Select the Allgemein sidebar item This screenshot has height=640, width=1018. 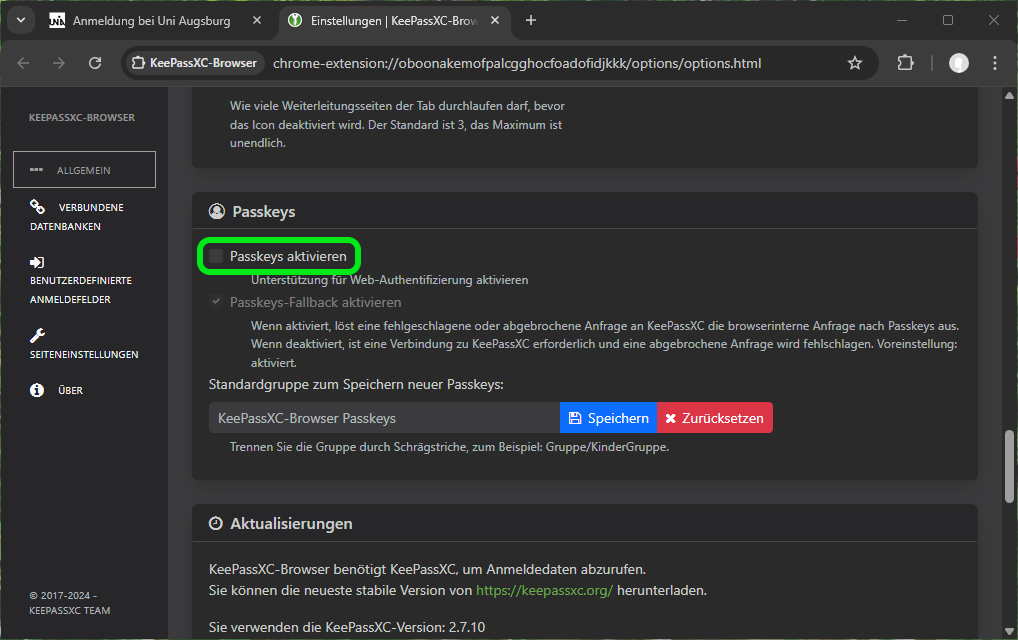point(84,170)
